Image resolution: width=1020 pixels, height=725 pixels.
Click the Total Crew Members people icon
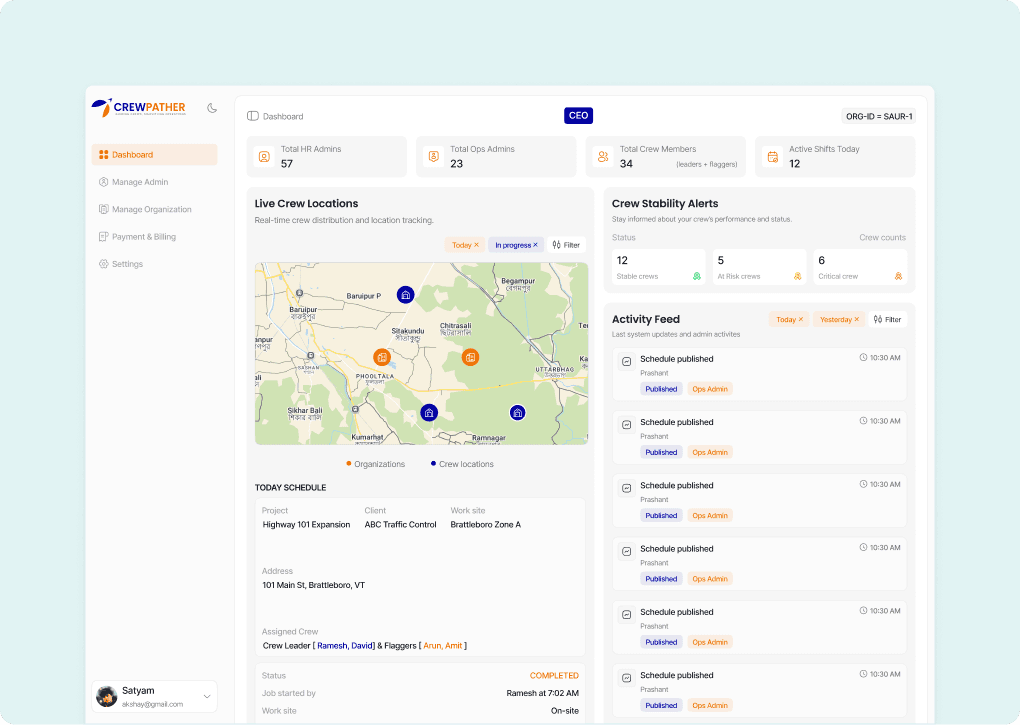(603, 157)
